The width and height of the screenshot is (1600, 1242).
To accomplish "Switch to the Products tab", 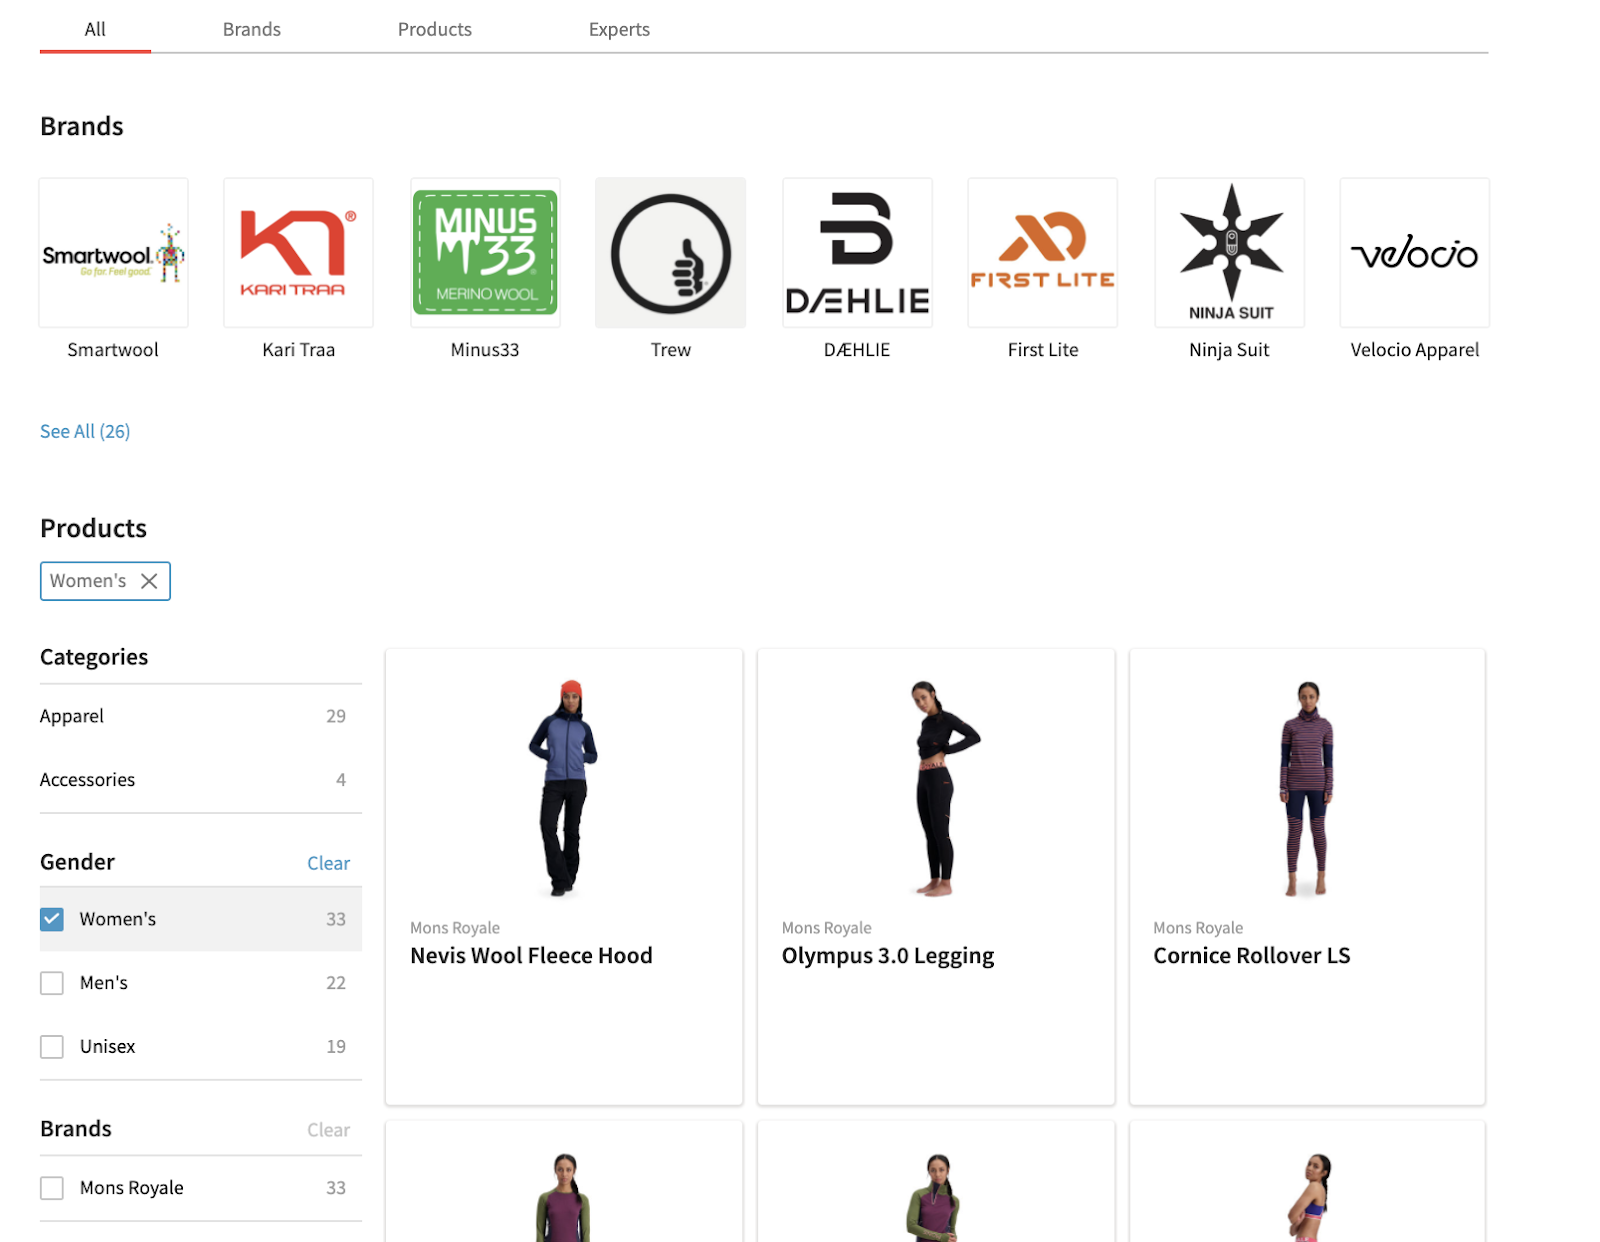I will [435, 29].
